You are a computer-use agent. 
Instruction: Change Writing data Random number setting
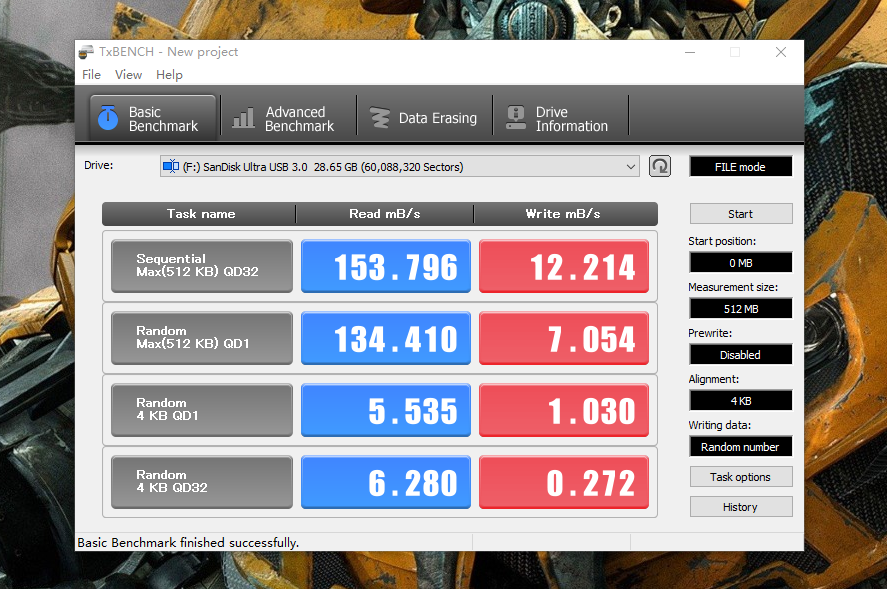point(740,447)
